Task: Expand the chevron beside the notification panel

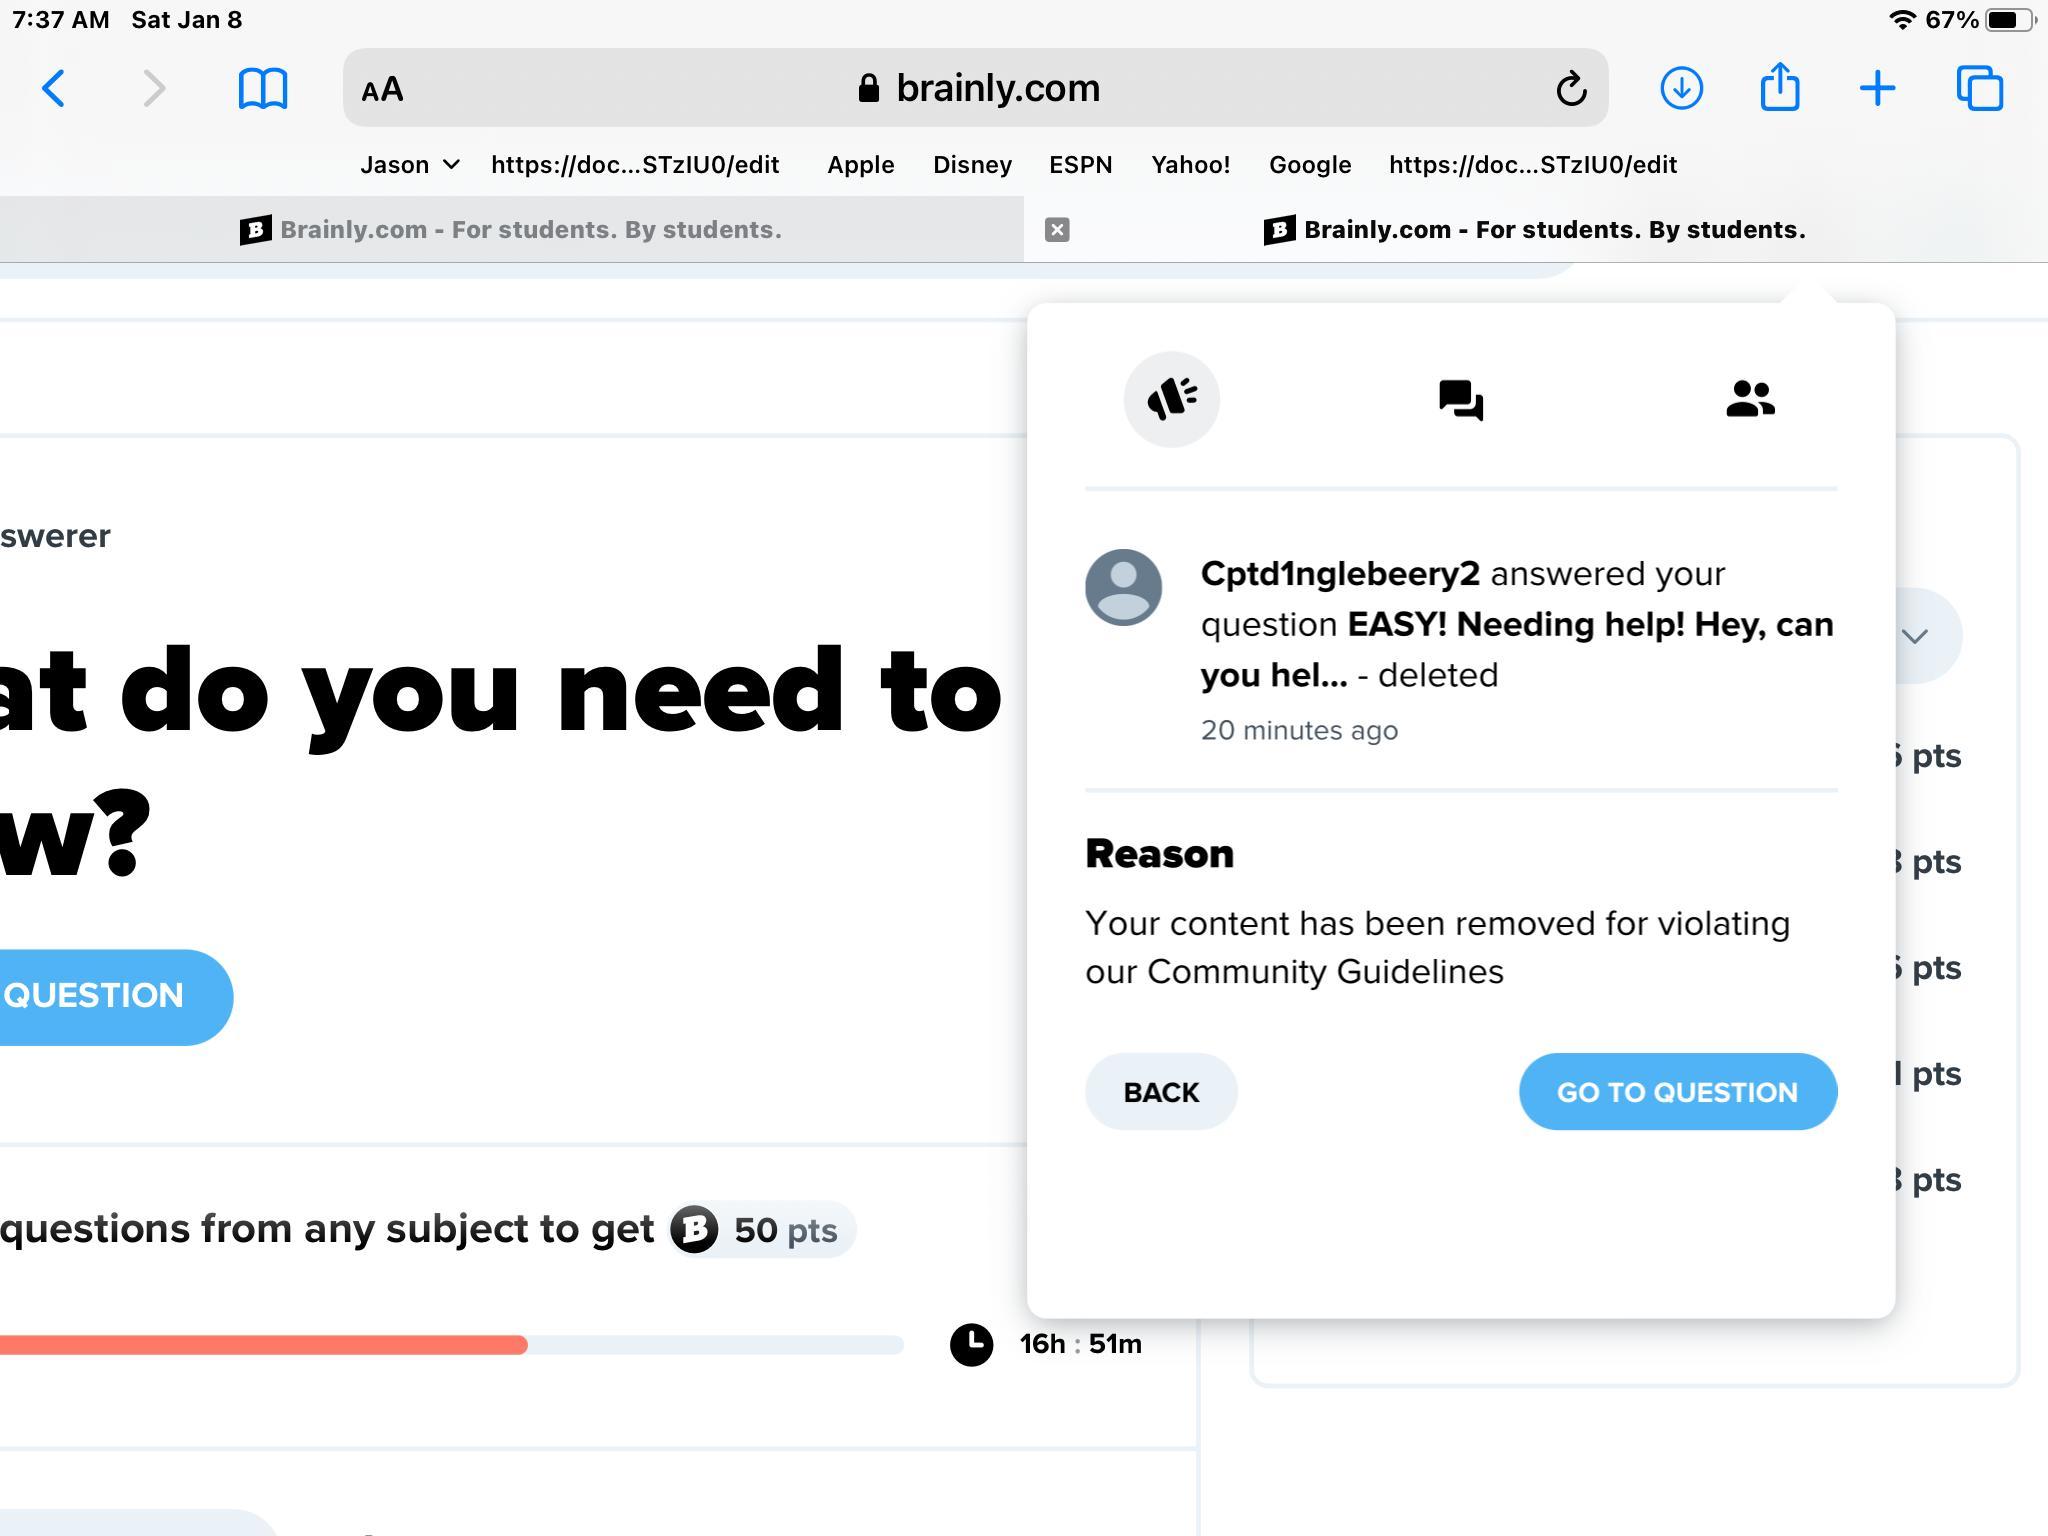Action: pyautogui.click(x=1914, y=636)
